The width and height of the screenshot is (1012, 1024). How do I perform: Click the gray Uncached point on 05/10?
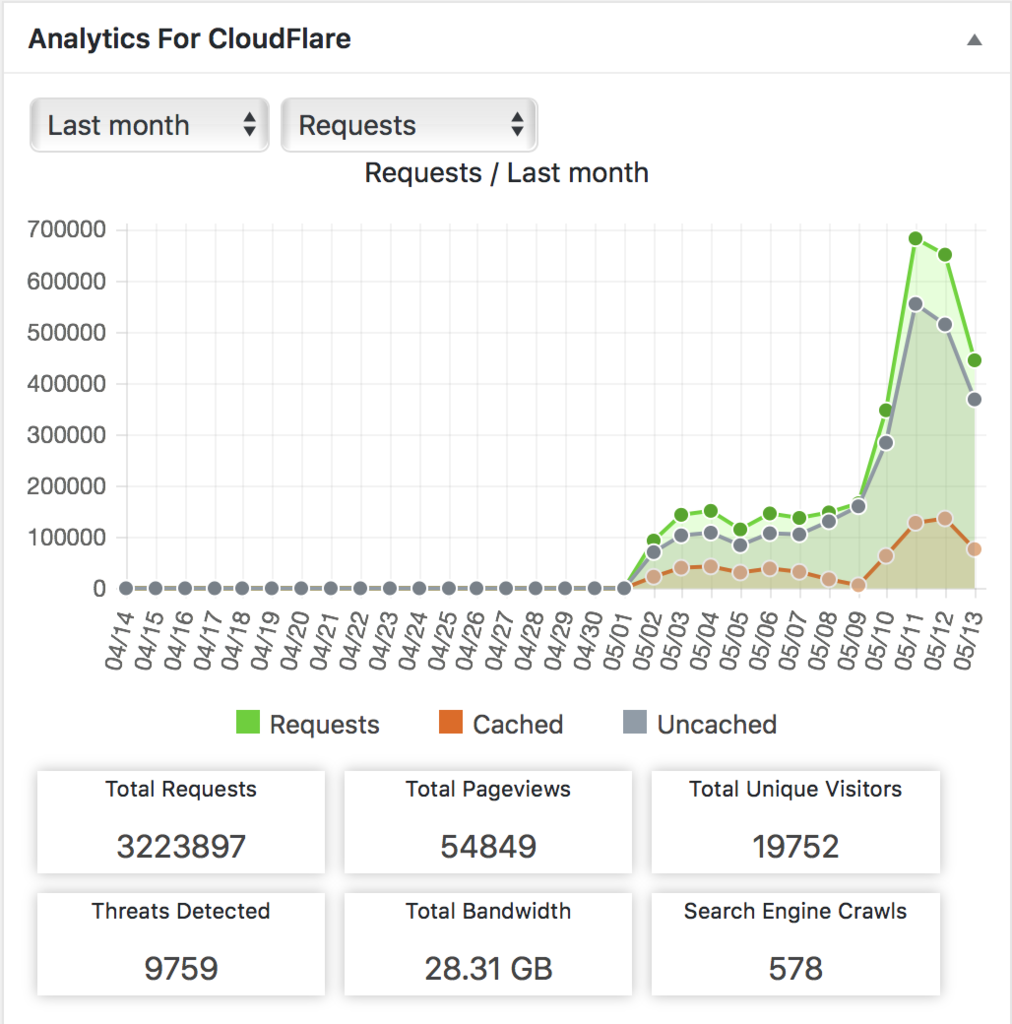886,443
